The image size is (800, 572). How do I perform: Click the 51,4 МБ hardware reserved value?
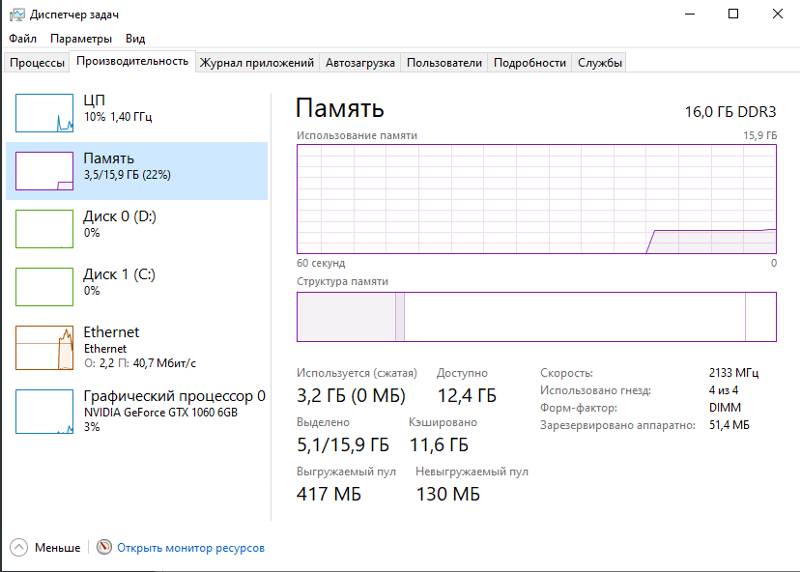(729, 425)
